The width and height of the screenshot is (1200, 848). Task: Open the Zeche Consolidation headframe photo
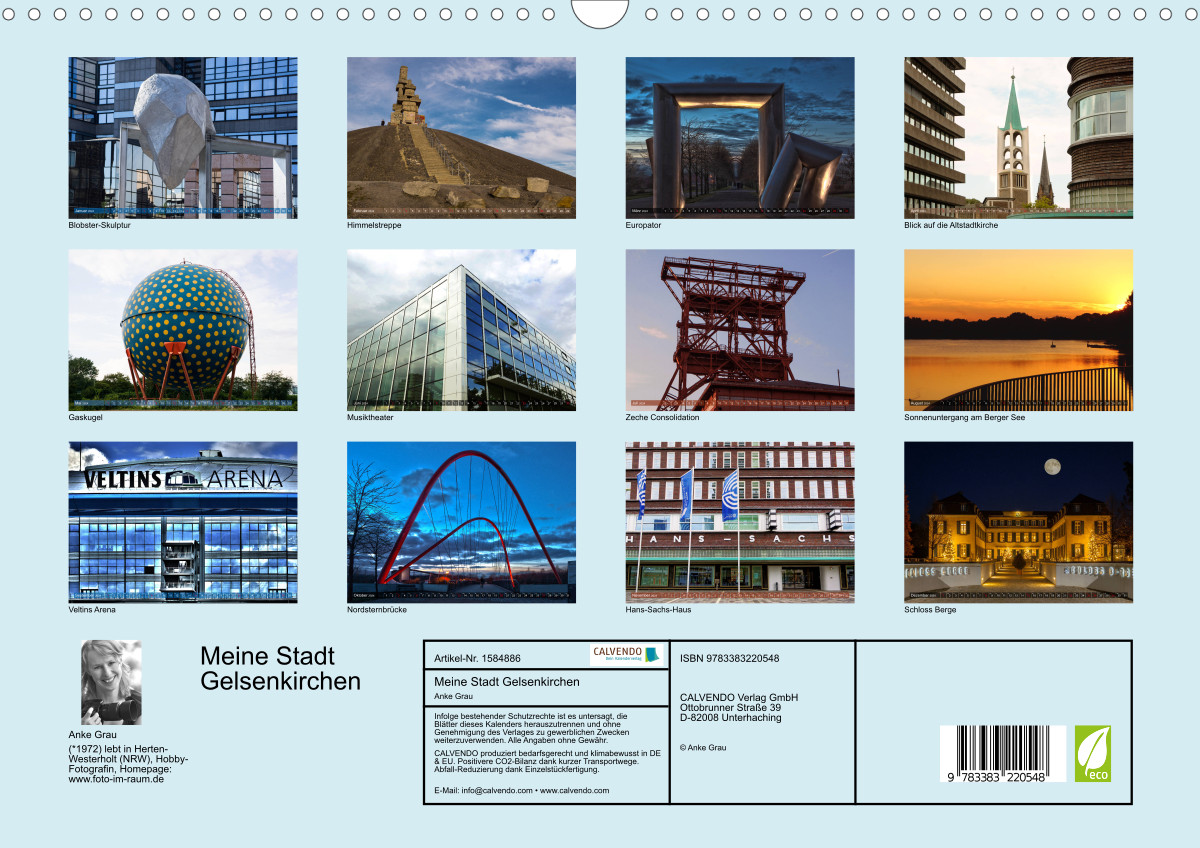click(740, 330)
